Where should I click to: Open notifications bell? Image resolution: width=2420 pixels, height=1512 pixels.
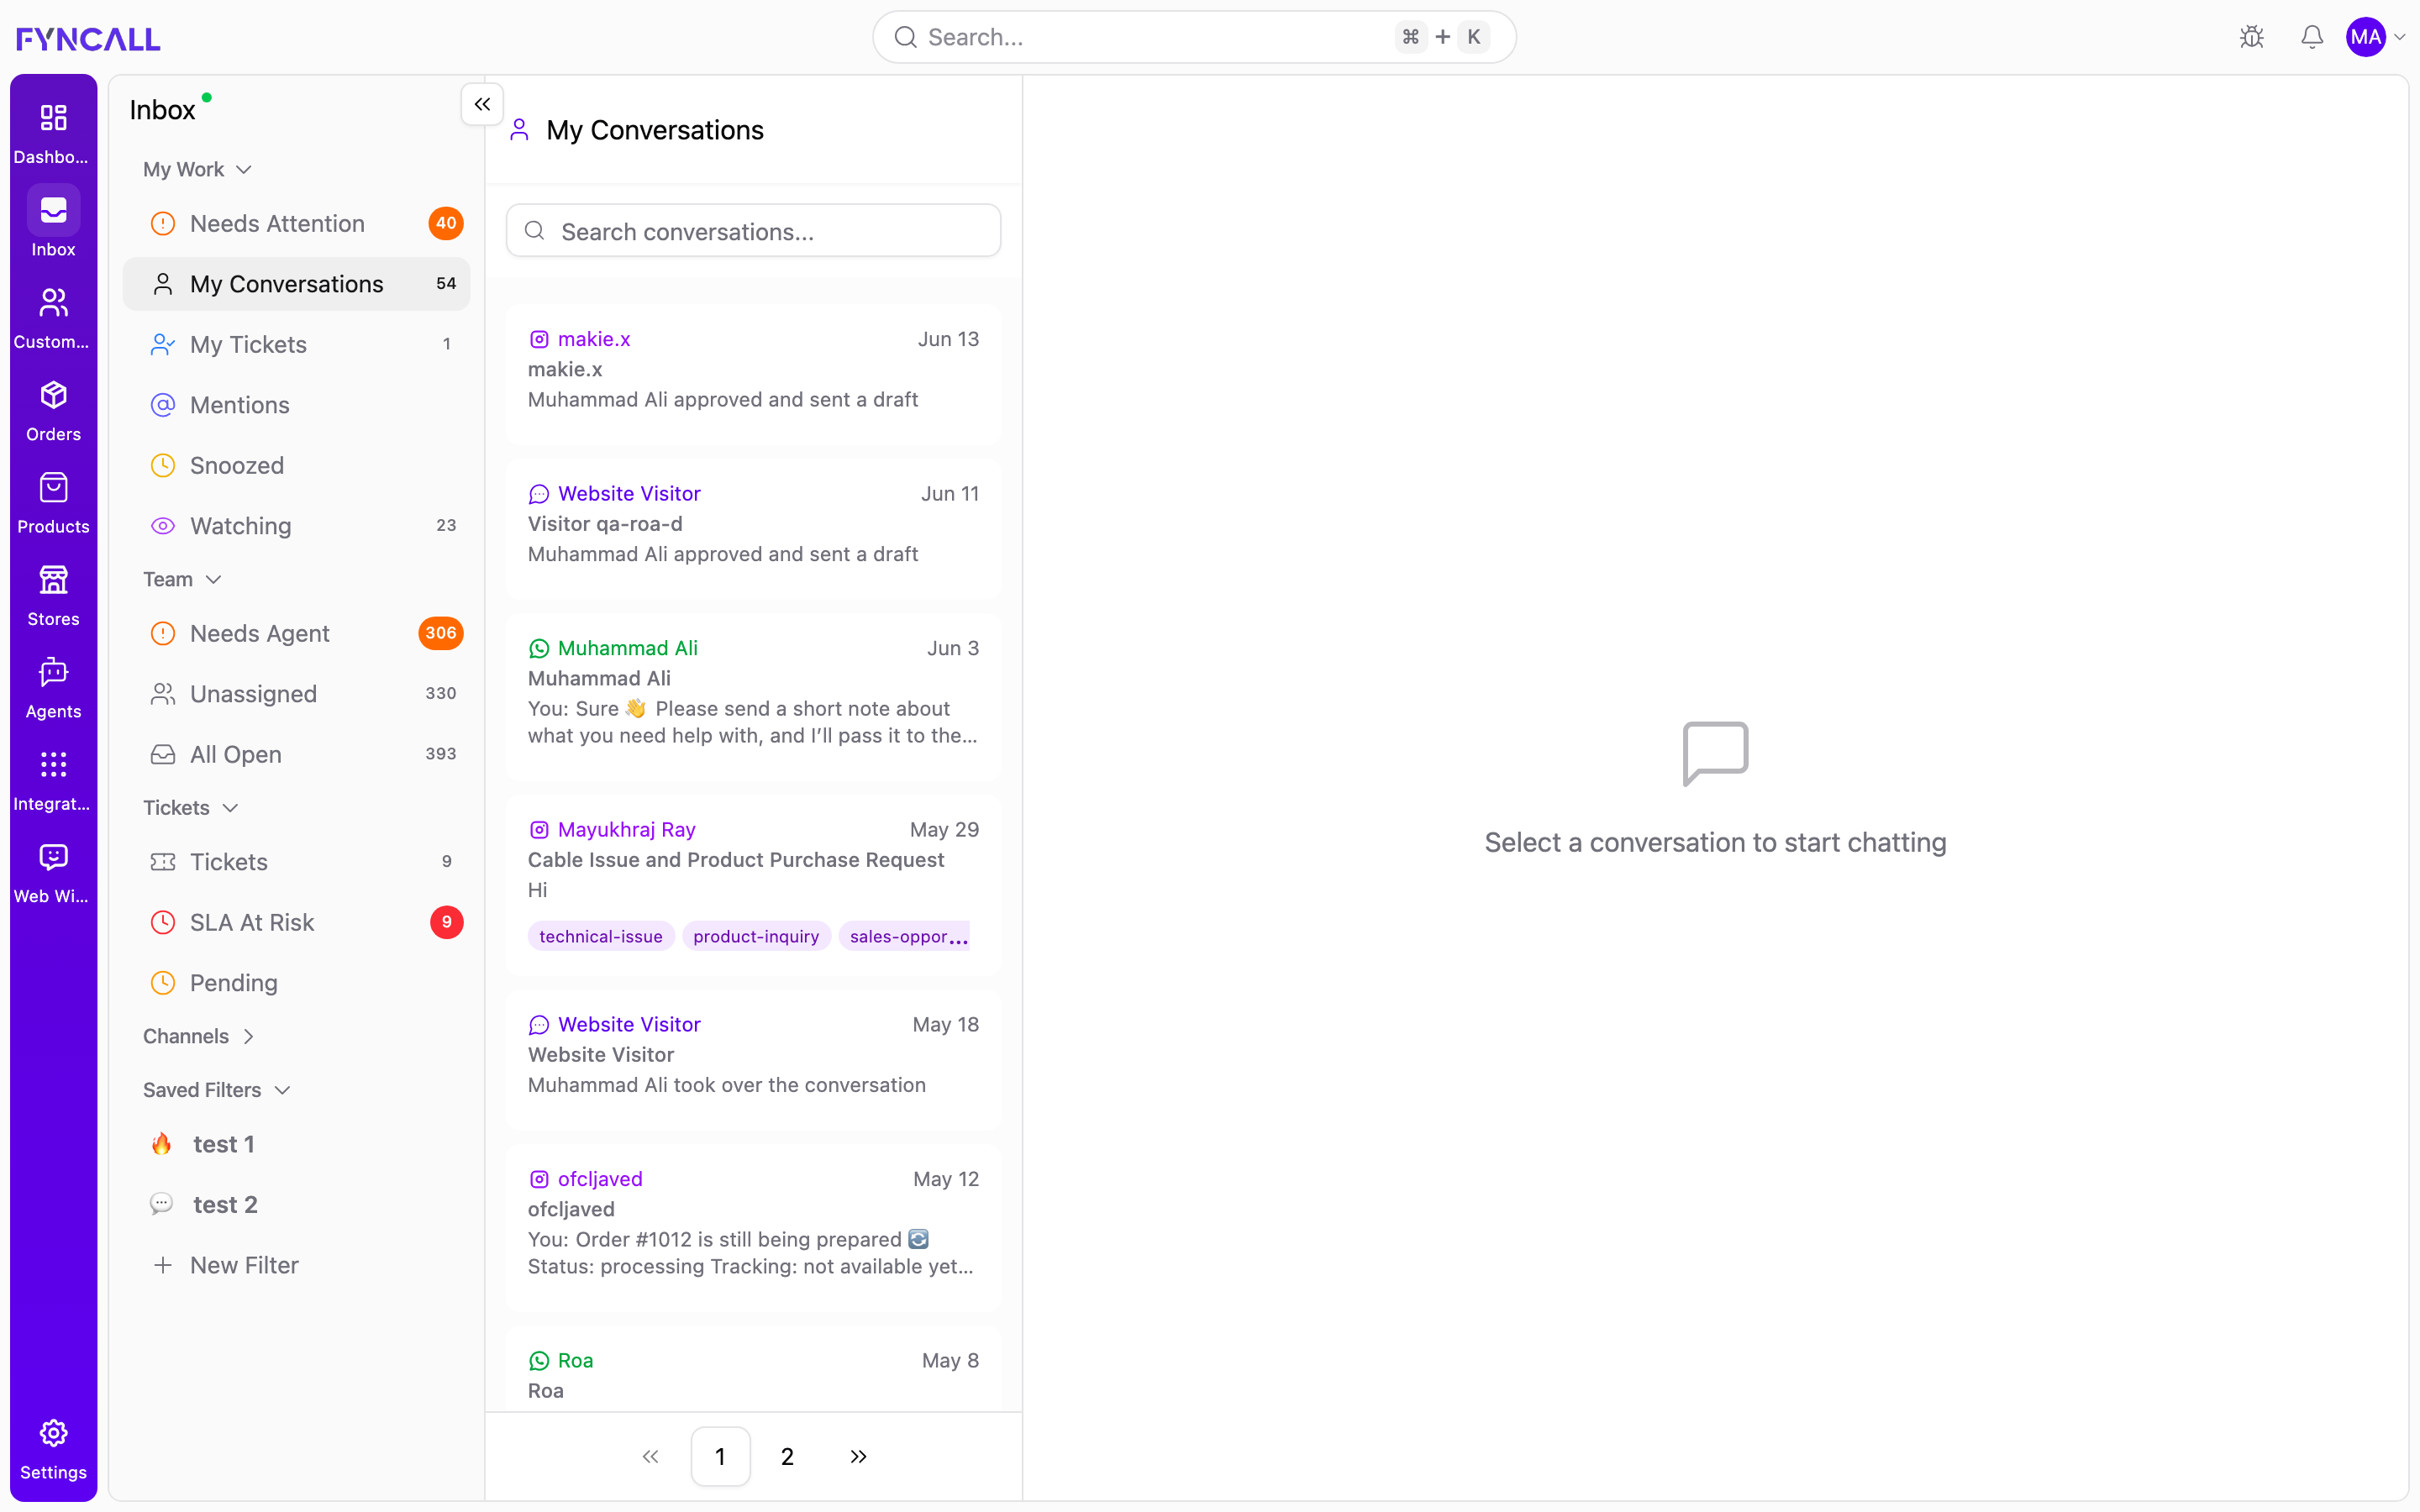2312,37
